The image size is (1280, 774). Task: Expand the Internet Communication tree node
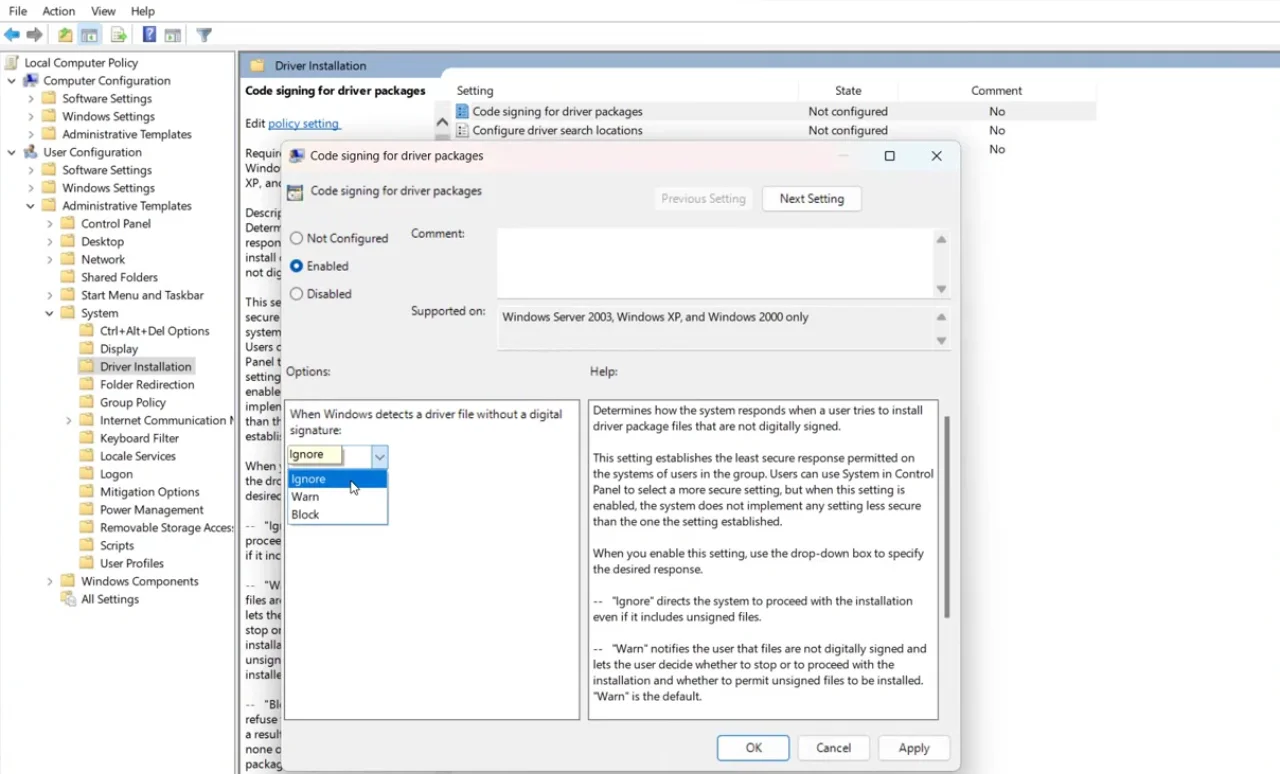point(68,420)
